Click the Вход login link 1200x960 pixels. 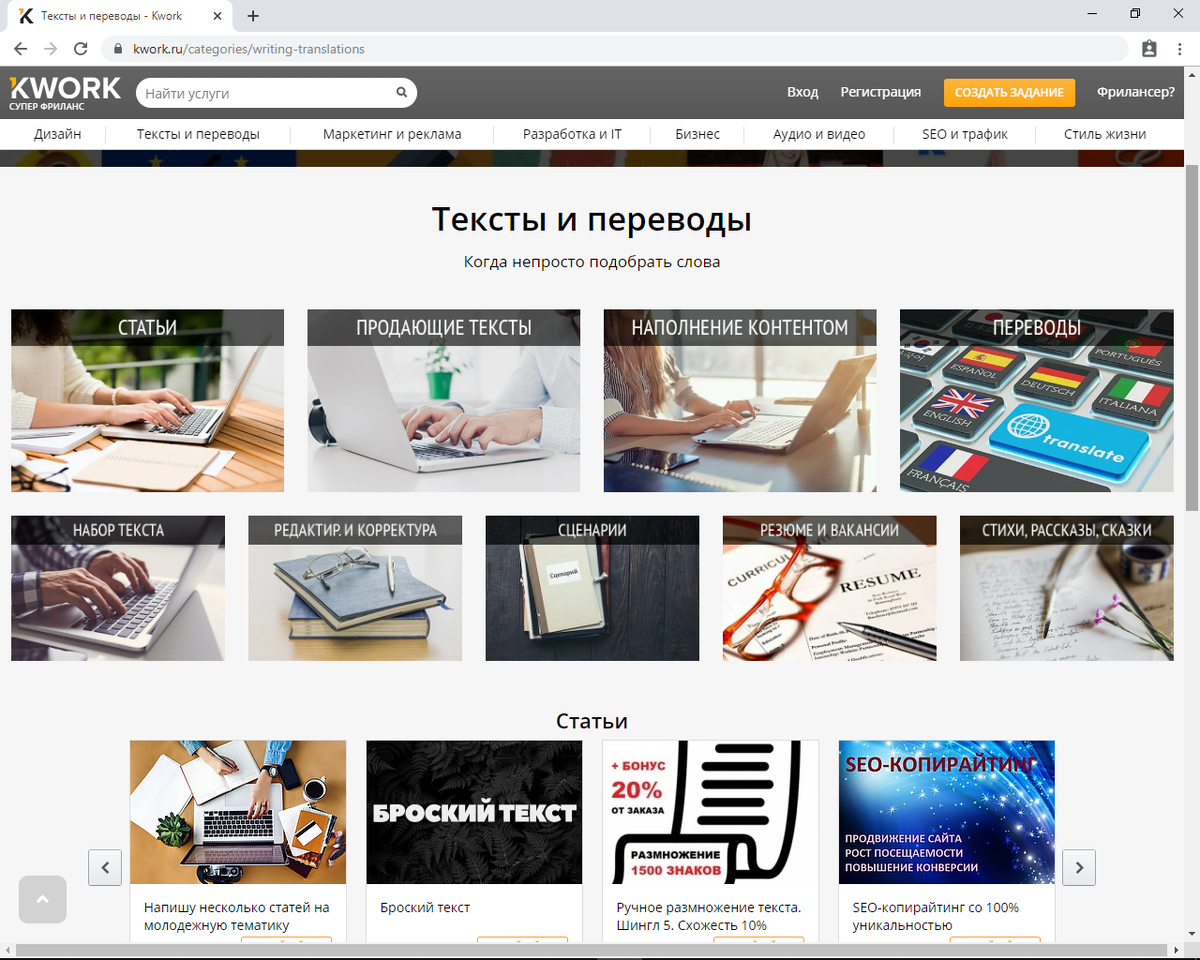[x=802, y=92]
